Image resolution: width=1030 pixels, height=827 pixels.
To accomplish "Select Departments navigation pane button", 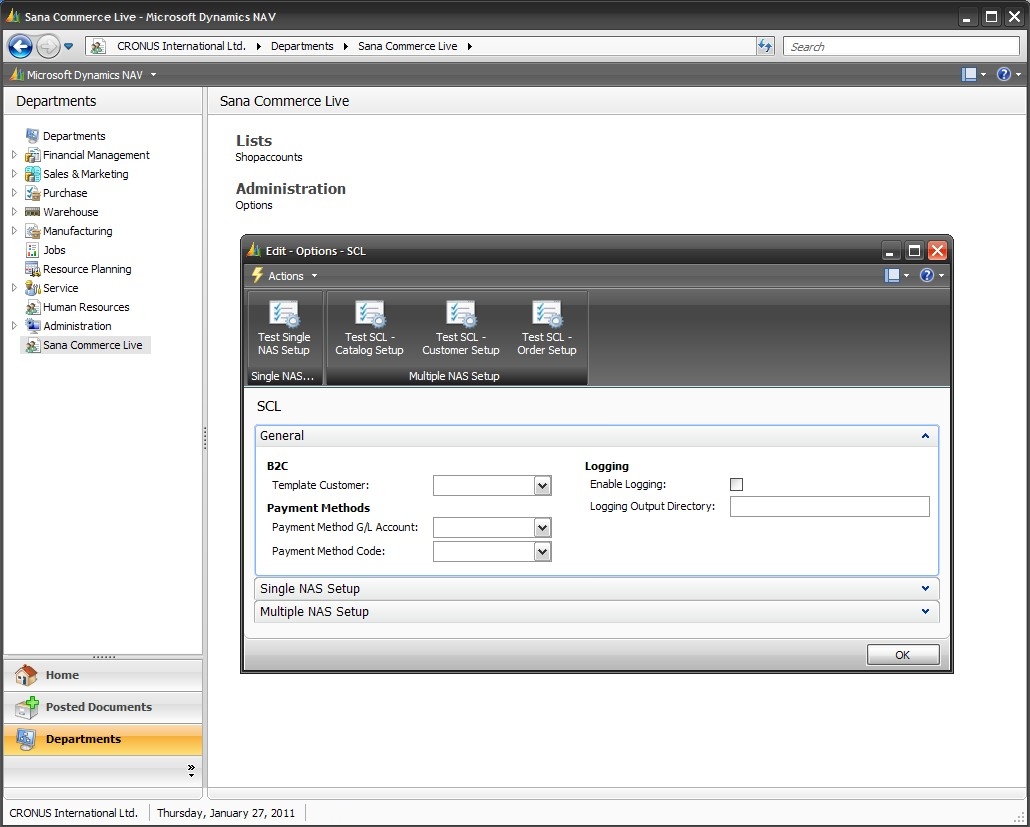I will (x=103, y=739).
